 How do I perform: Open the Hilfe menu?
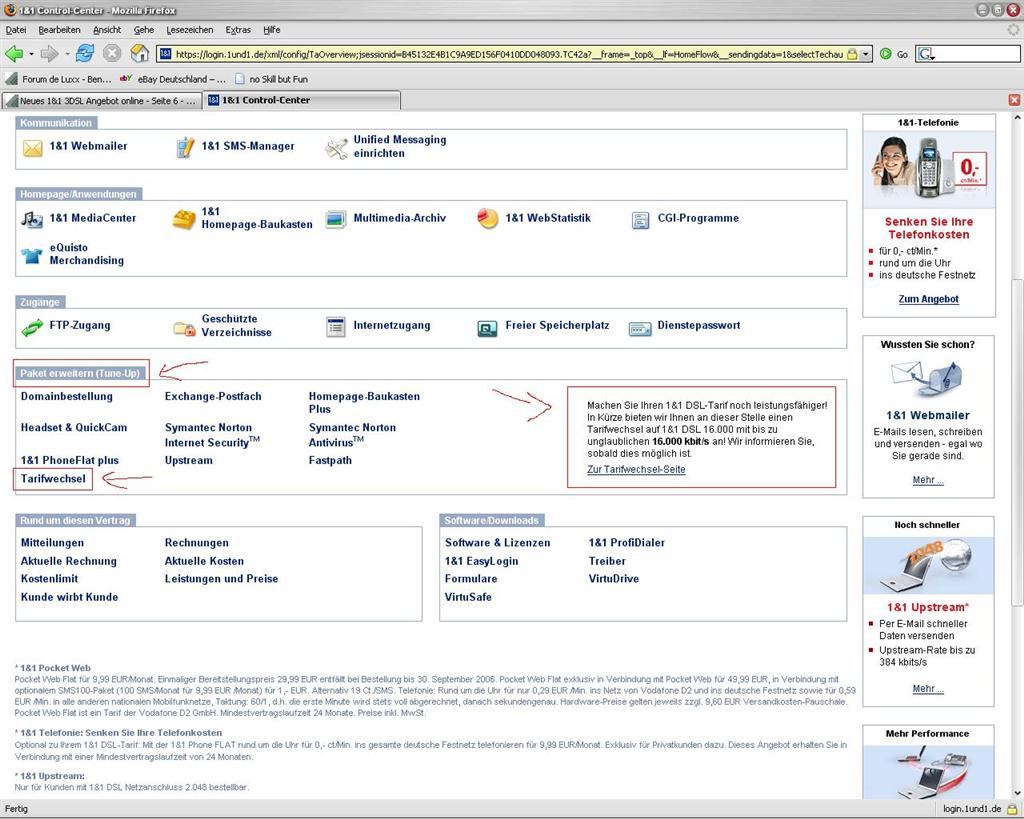point(272,29)
